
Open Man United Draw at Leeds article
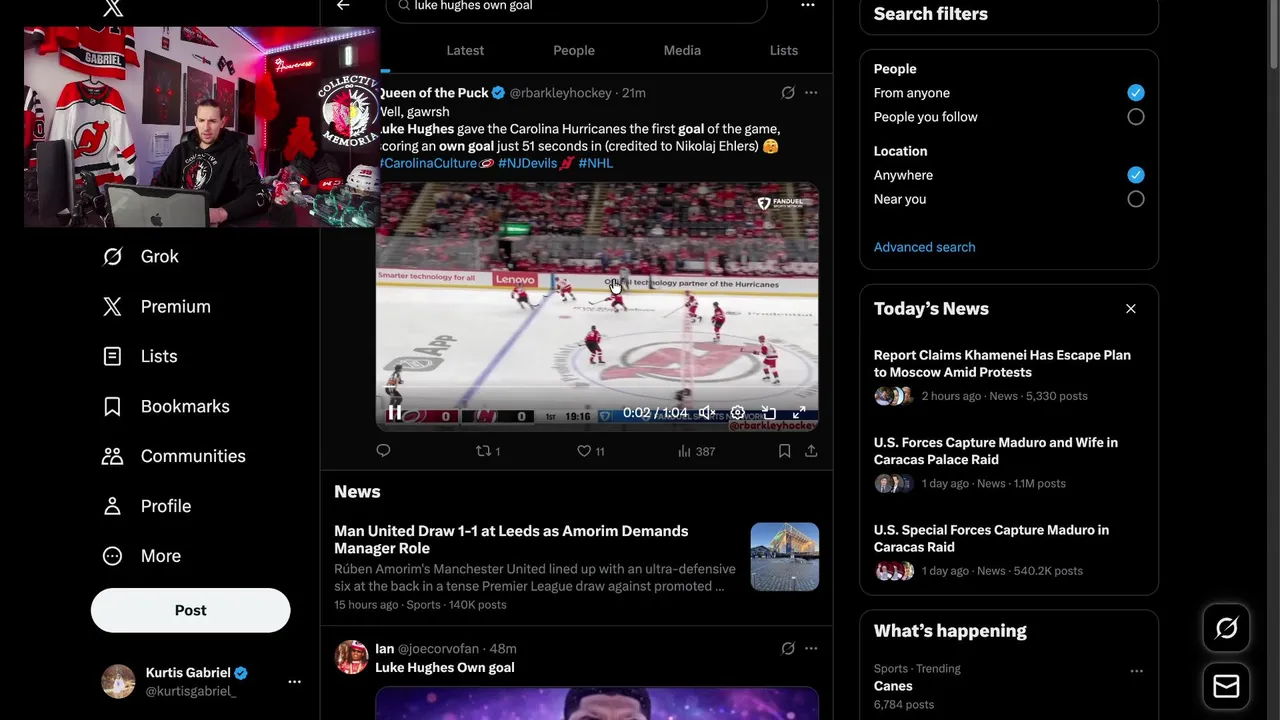tap(511, 540)
